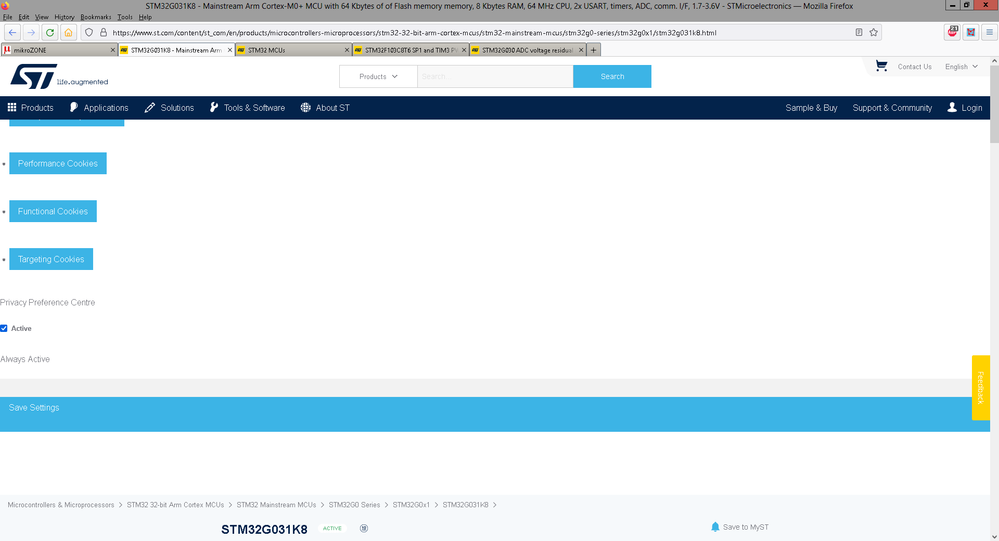Close the STM32G030 ADC voltage tab

[x=581, y=50]
